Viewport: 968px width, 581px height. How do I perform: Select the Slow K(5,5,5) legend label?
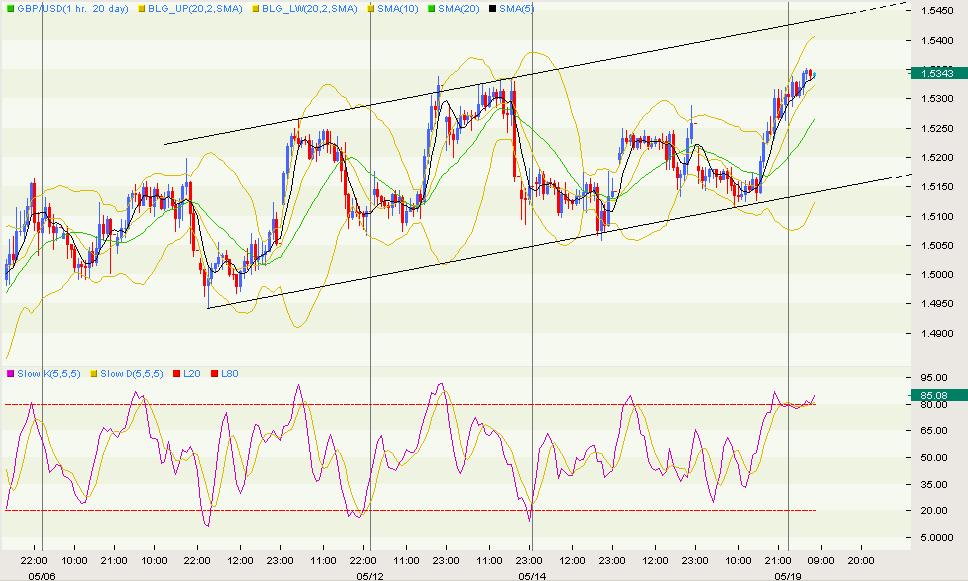tap(49, 374)
